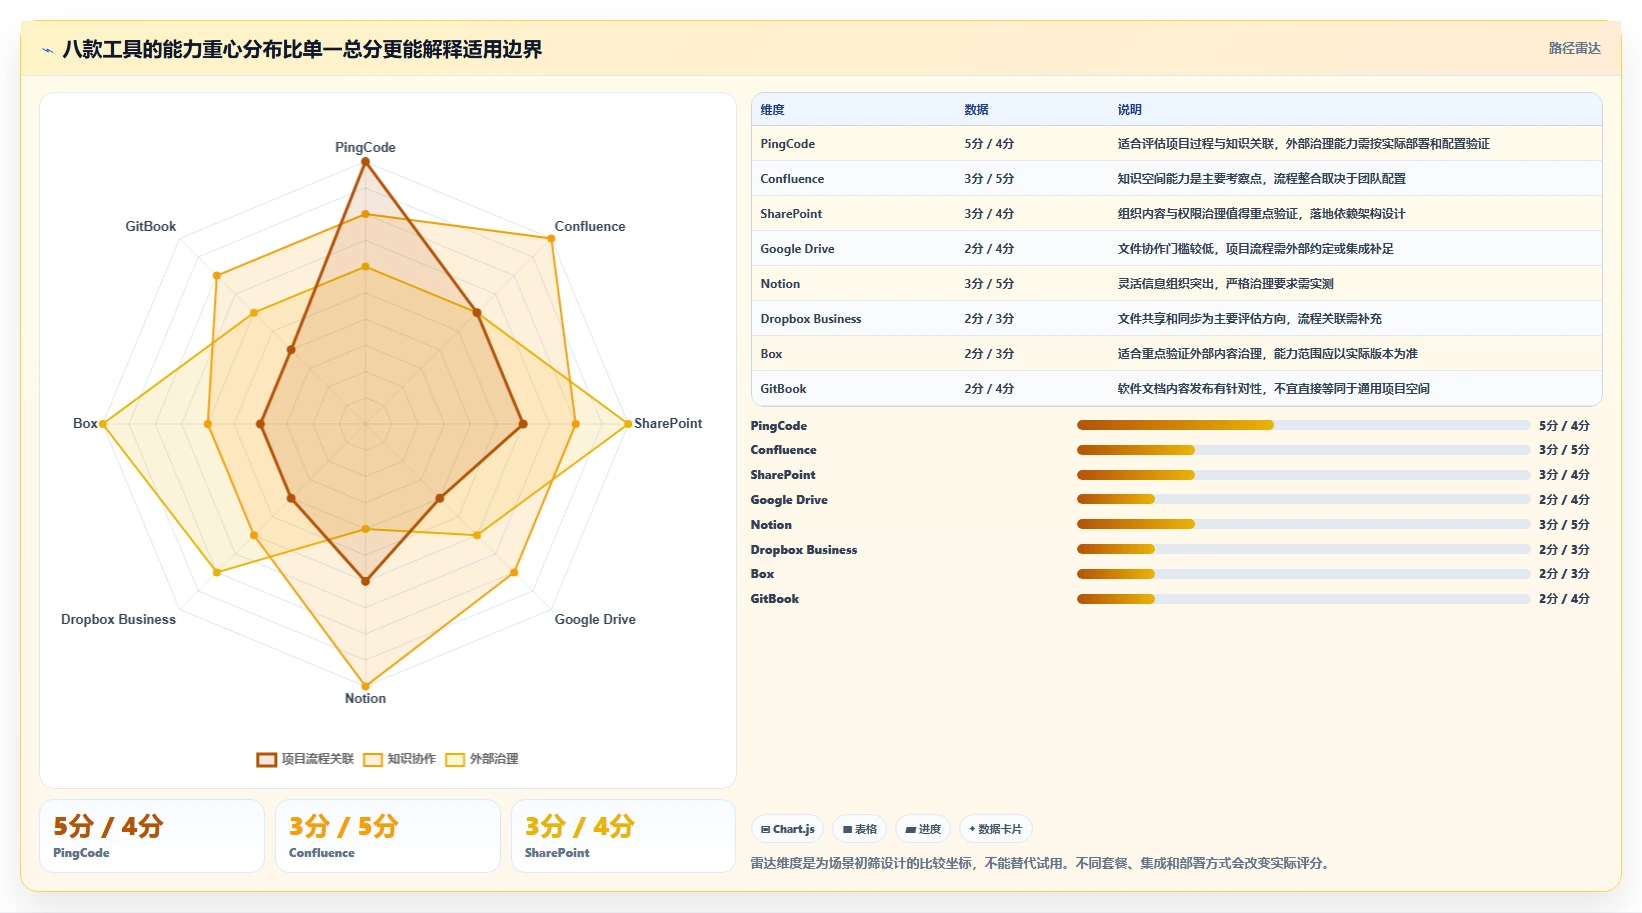
Task: Toggle the 项目流程关联 legend series
Action: [x=306, y=759]
